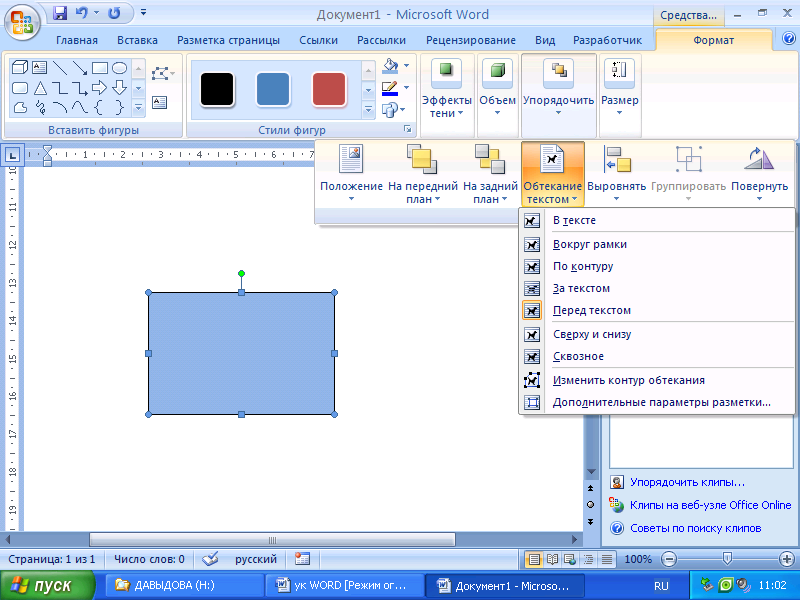Click the spelling check status icon

(x=210, y=559)
